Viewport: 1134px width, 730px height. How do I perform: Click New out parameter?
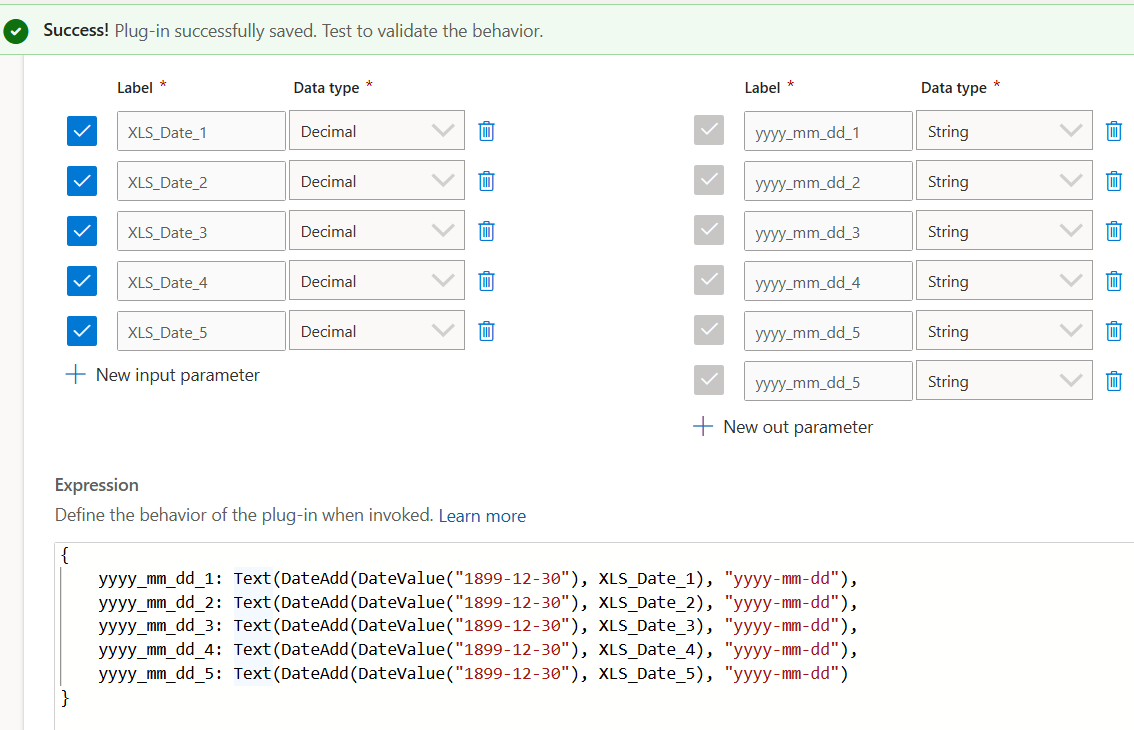(784, 427)
